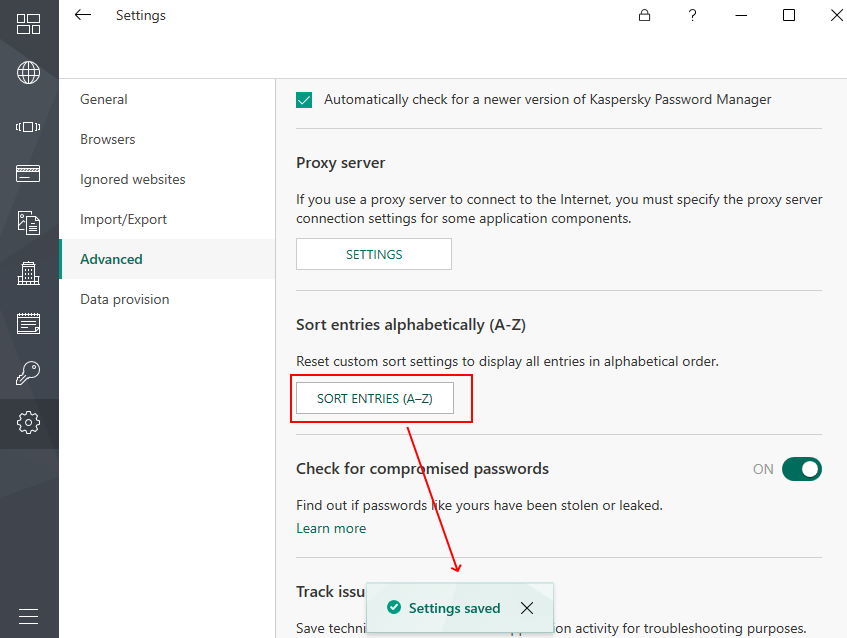Open the password generator key icon
The image size is (847, 638).
coord(28,373)
